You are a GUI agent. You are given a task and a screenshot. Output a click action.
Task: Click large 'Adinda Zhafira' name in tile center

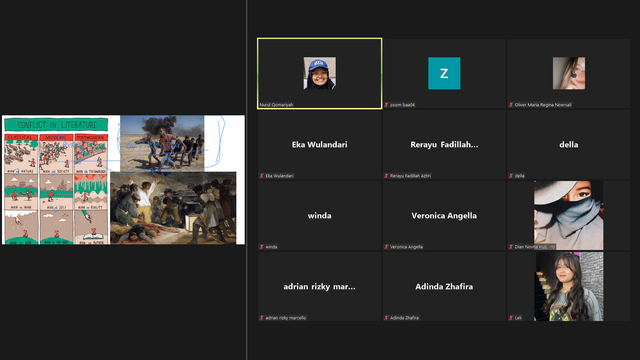point(444,287)
